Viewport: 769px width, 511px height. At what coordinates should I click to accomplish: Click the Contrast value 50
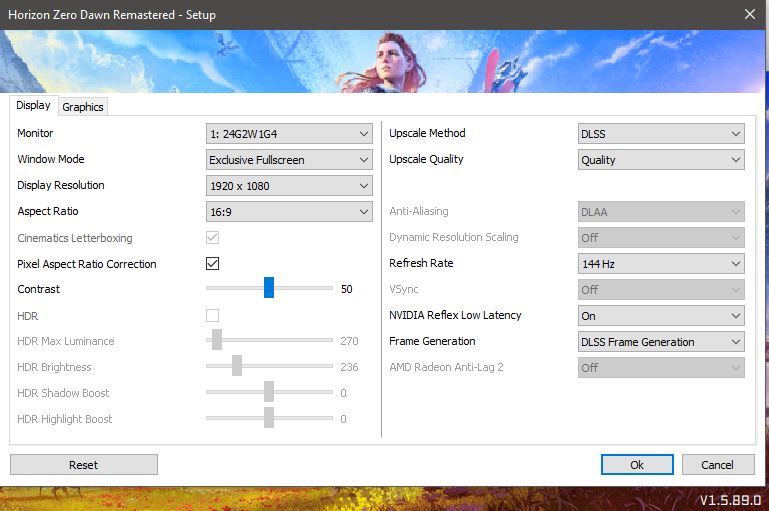347,289
